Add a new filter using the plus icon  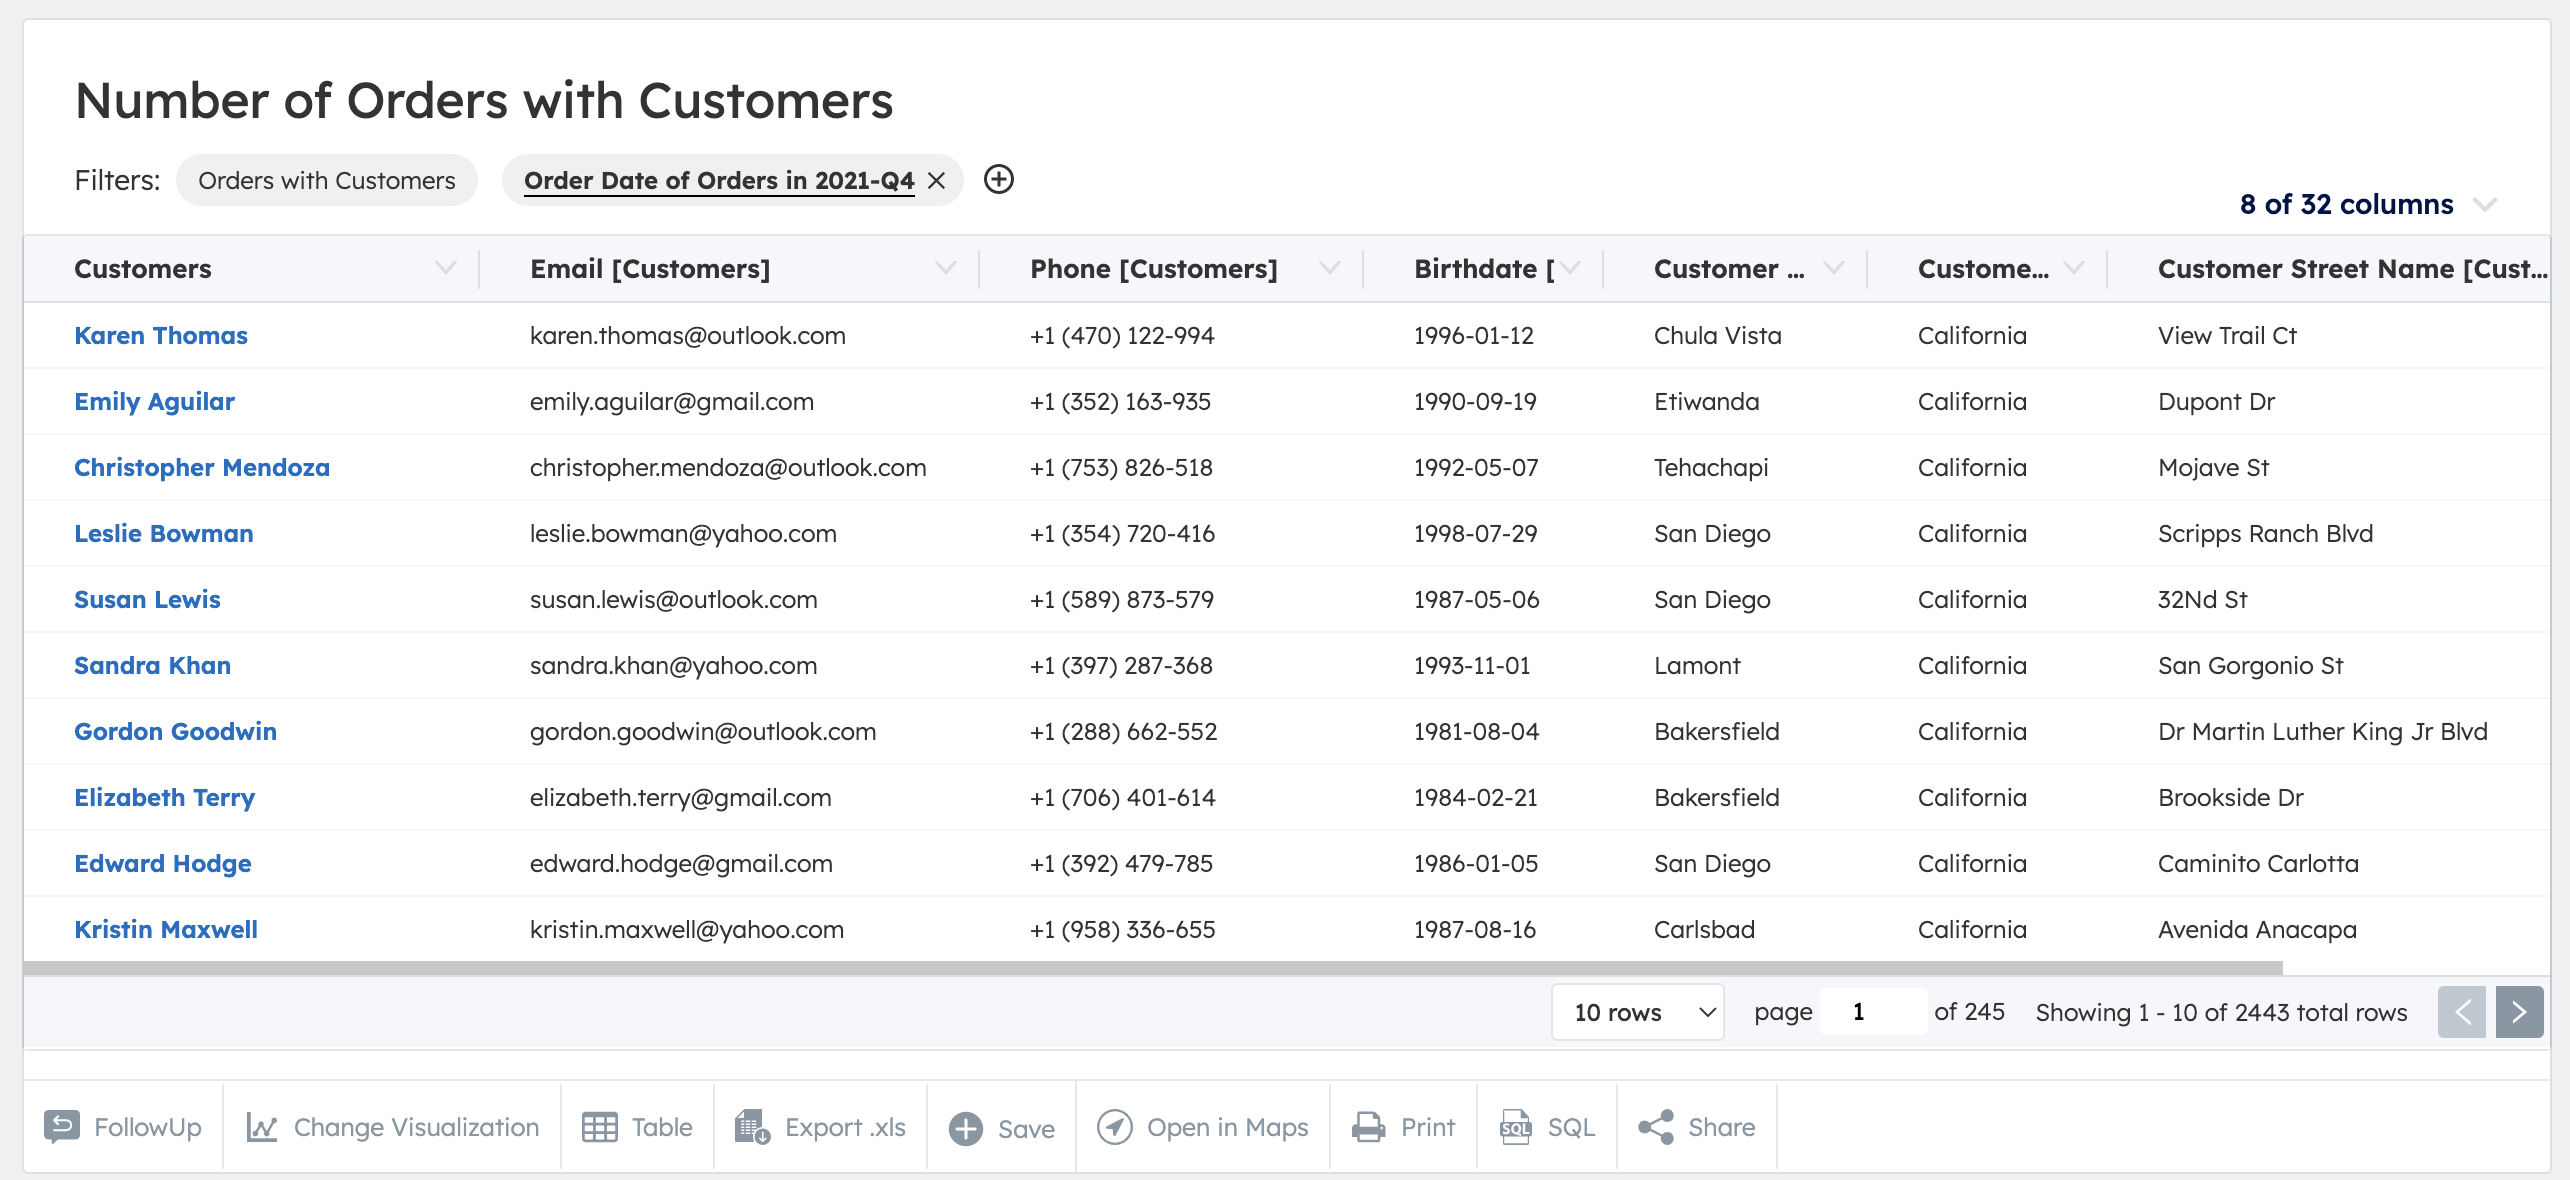998,180
